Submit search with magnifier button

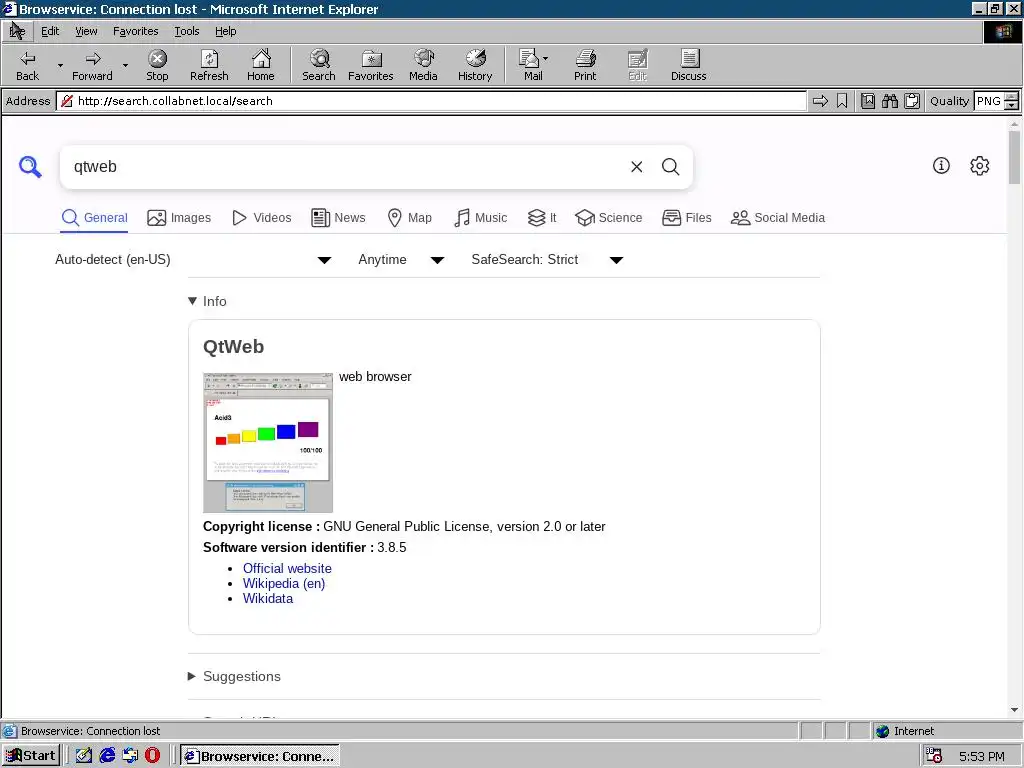pos(671,167)
